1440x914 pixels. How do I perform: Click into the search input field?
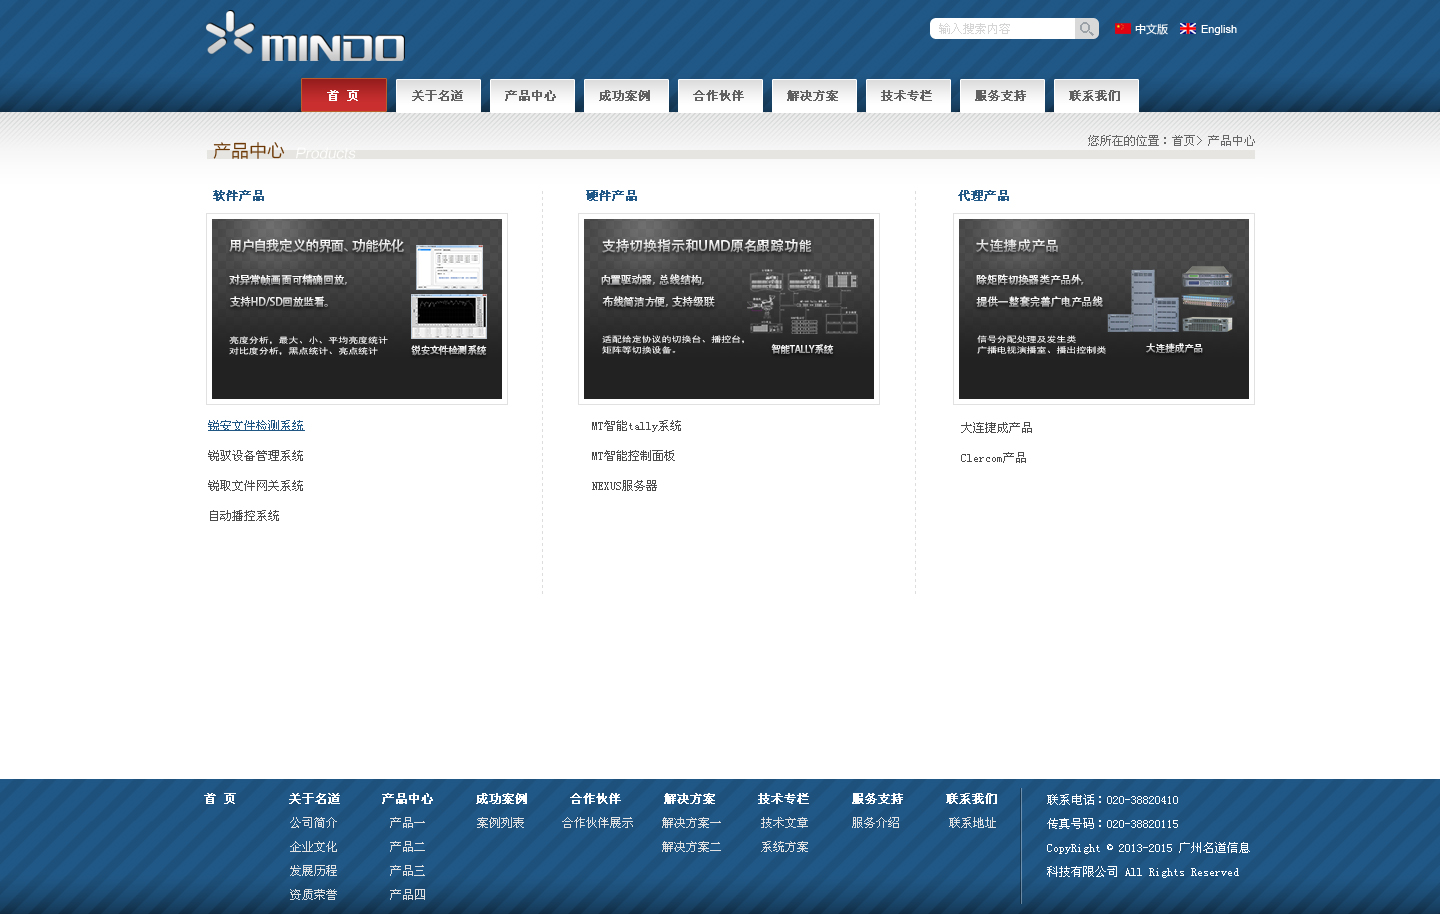[1001, 29]
